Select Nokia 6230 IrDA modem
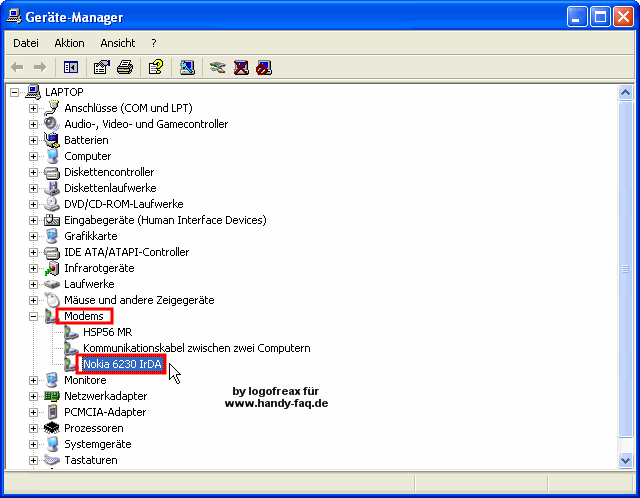Viewport: 640px width, 498px height. [122, 364]
